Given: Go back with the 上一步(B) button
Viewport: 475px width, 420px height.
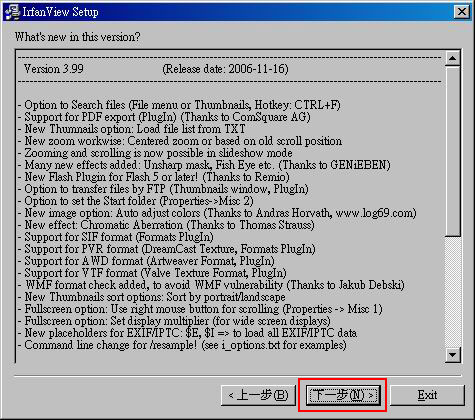Looking at the screenshot, I should [258, 395].
